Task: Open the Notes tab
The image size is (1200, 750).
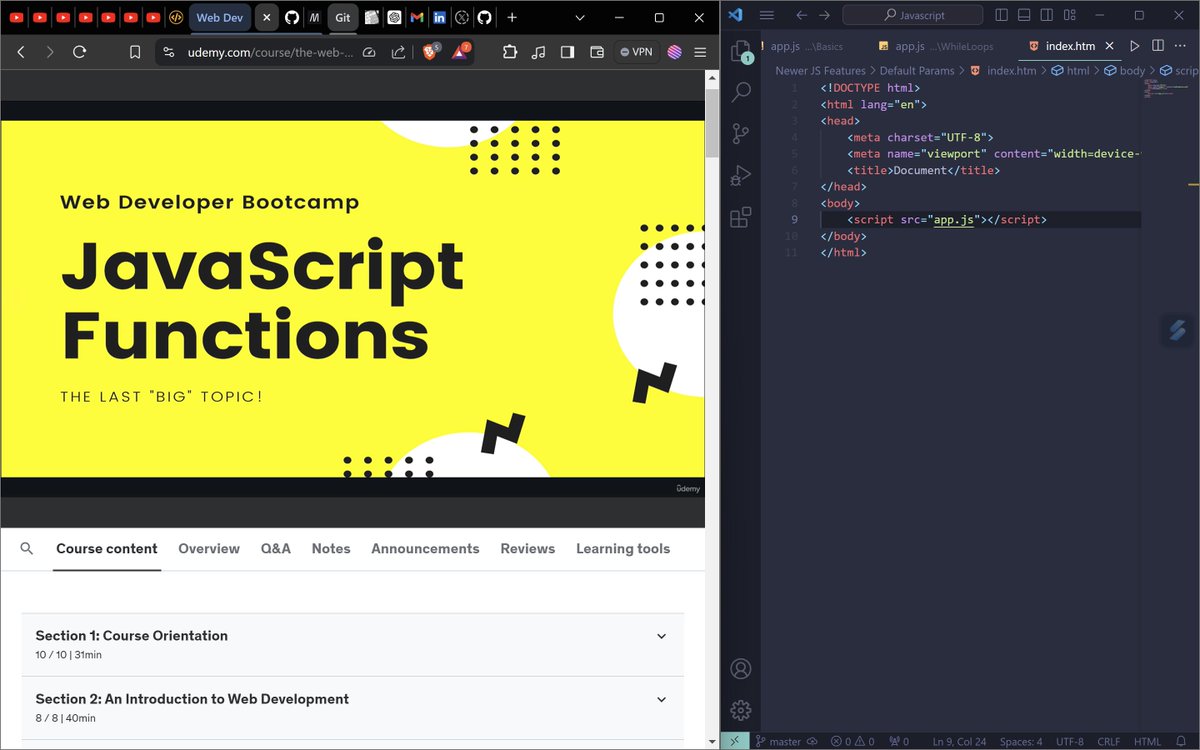Action: pyautogui.click(x=331, y=548)
